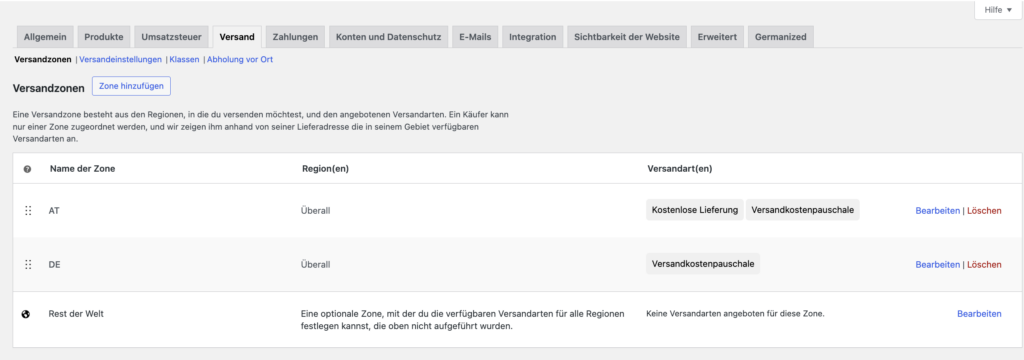Open the Hilfe dropdown
This screenshot has width=1024, height=360.
pyautogui.click(x=998, y=10)
